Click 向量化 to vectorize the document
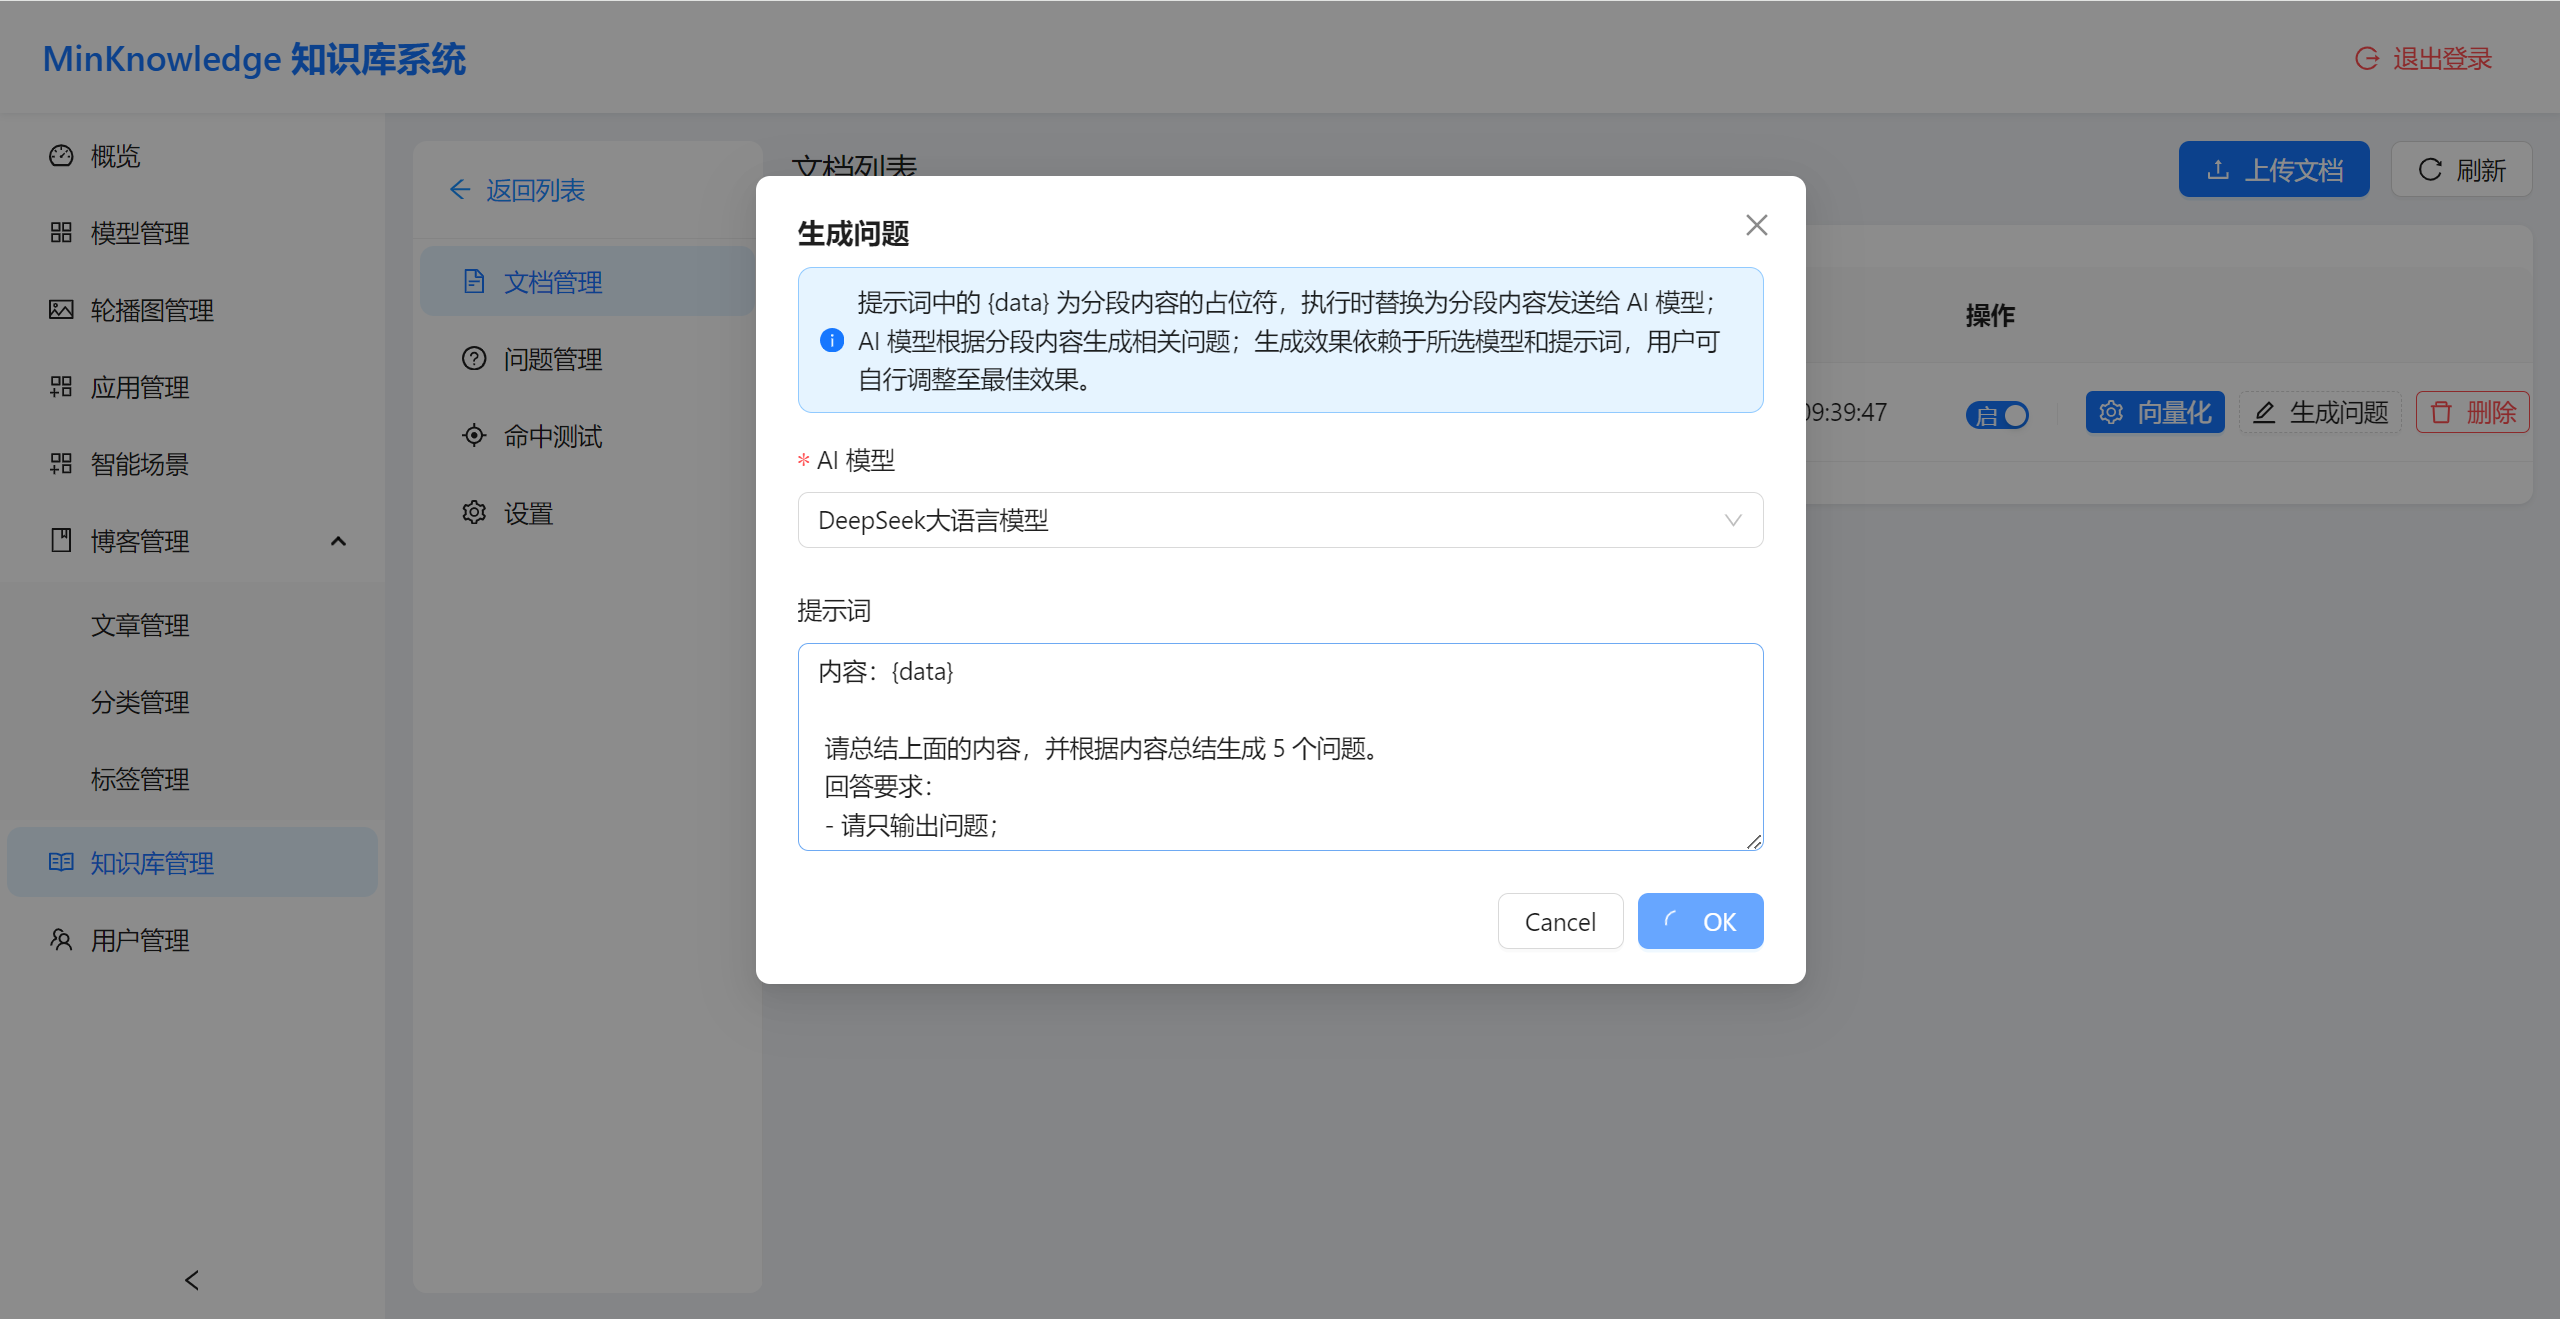This screenshot has width=2560, height=1319. coord(2155,412)
